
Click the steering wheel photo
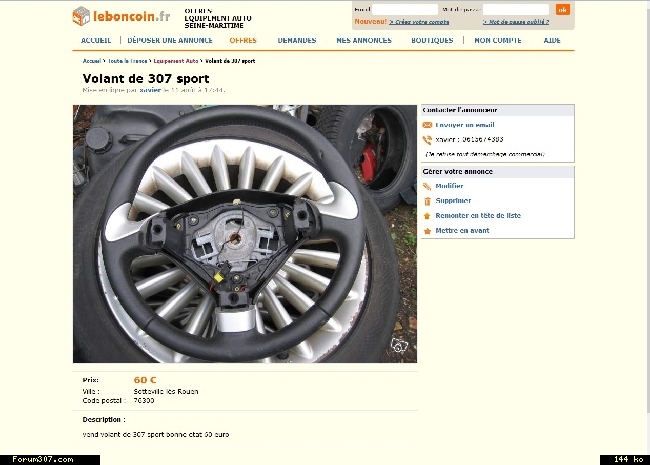245,234
